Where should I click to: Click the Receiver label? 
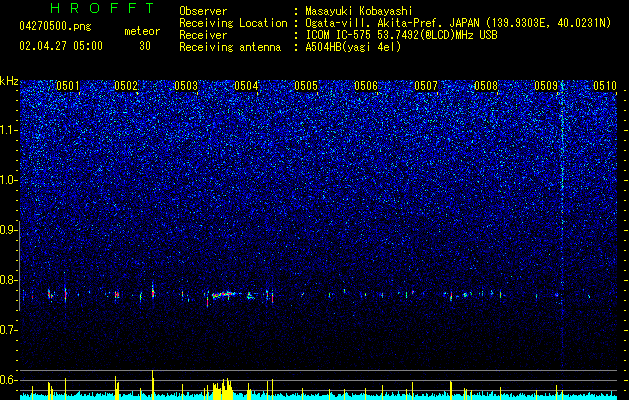click(203, 35)
